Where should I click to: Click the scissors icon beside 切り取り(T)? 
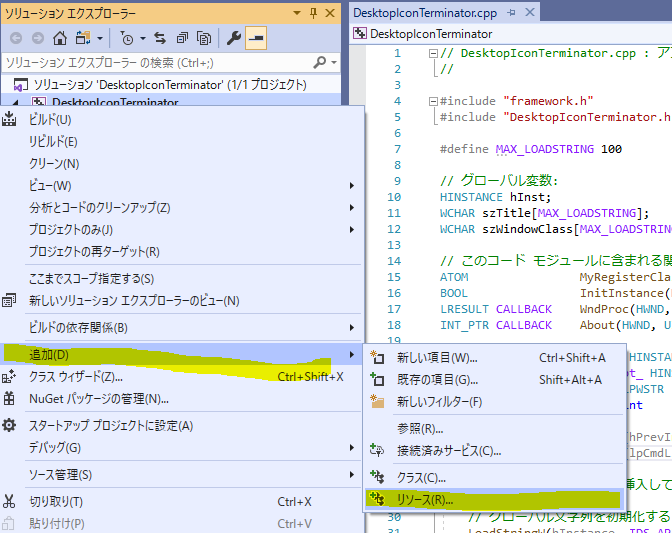pyautogui.click(x=9, y=501)
